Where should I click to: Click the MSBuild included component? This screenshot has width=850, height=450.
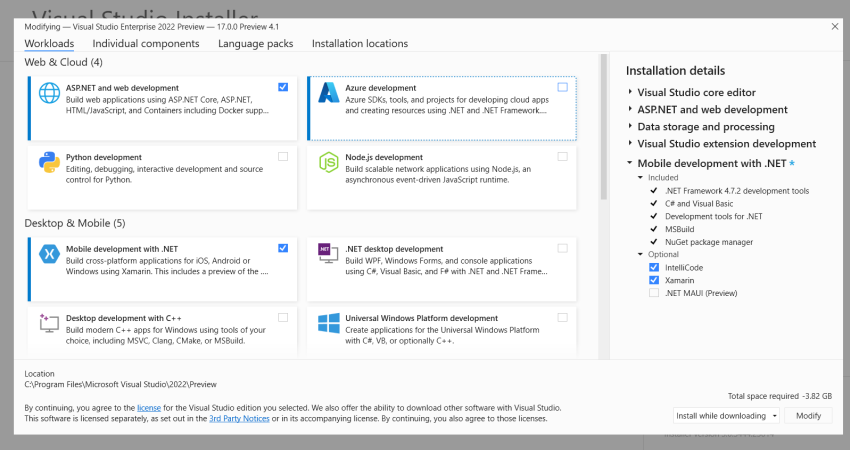click(x=679, y=229)
